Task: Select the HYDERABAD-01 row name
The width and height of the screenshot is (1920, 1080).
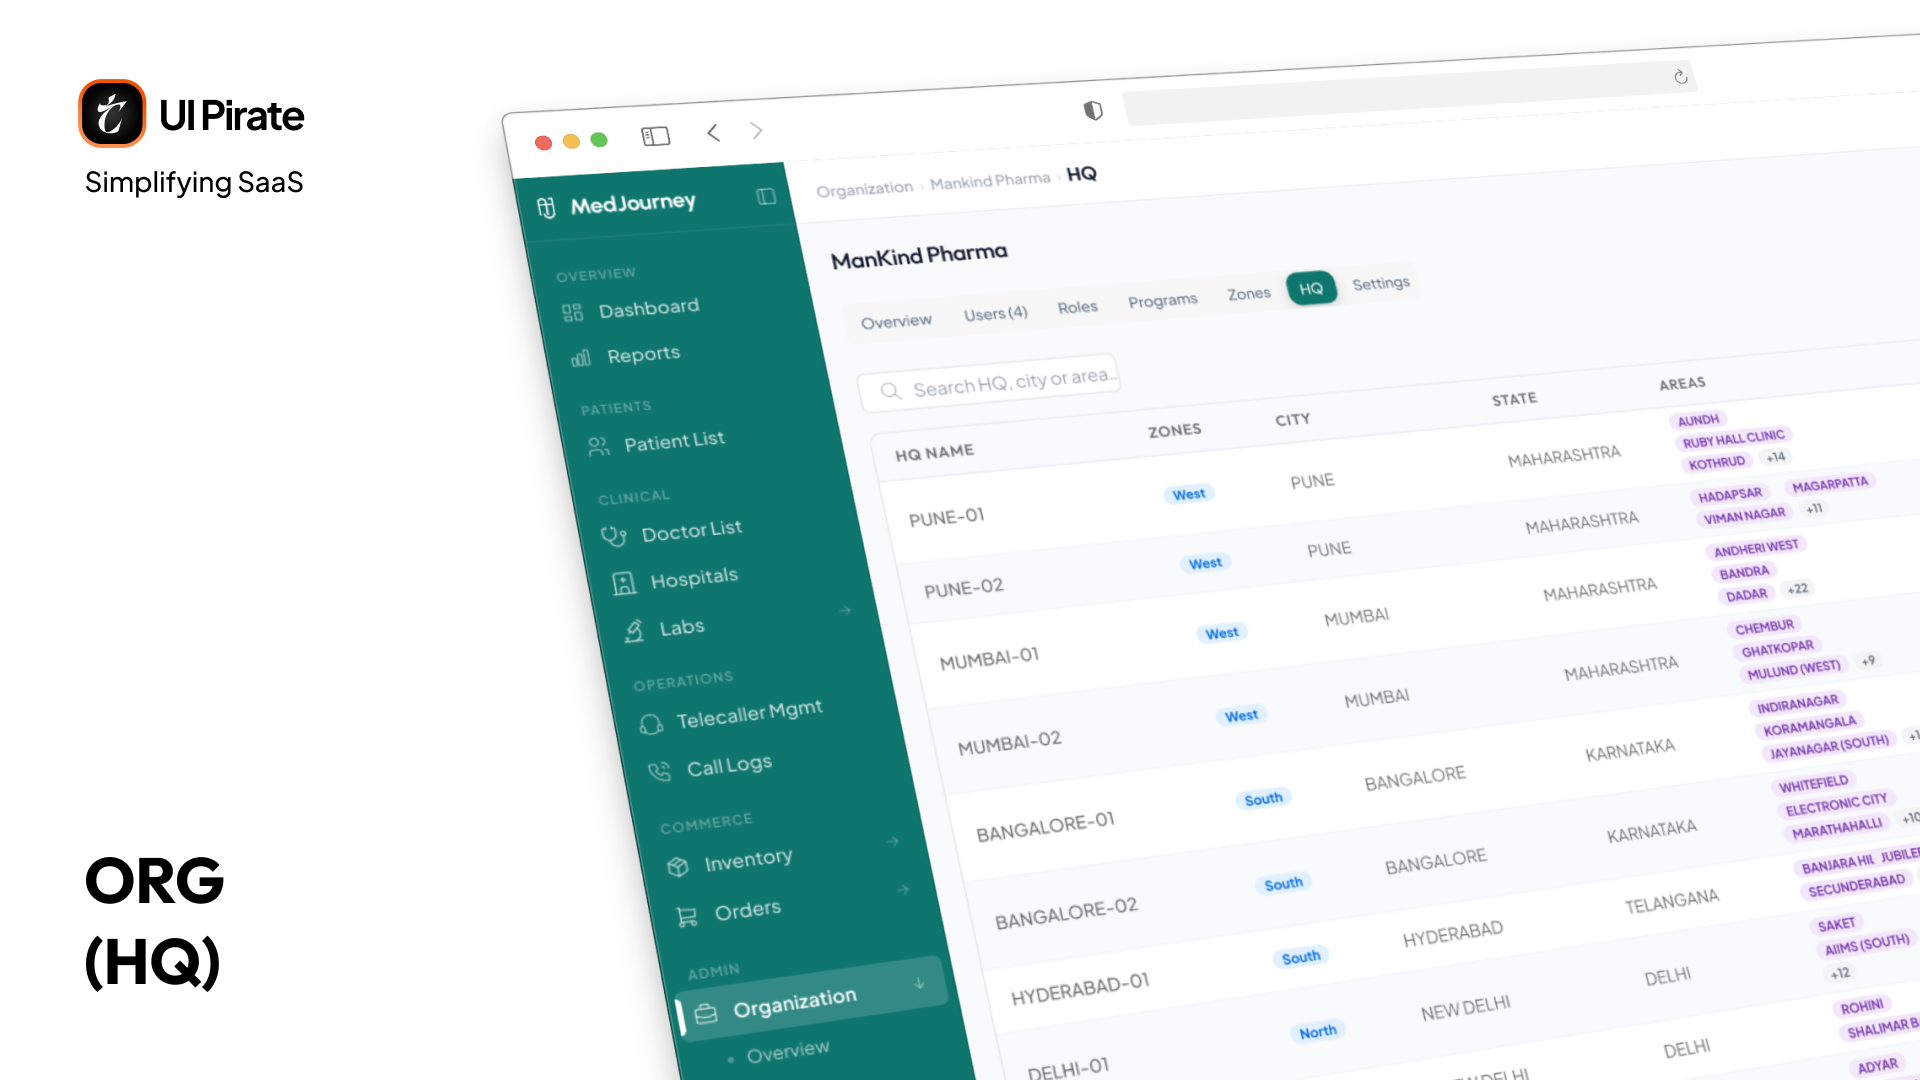Action: (x=1080, y=989)
